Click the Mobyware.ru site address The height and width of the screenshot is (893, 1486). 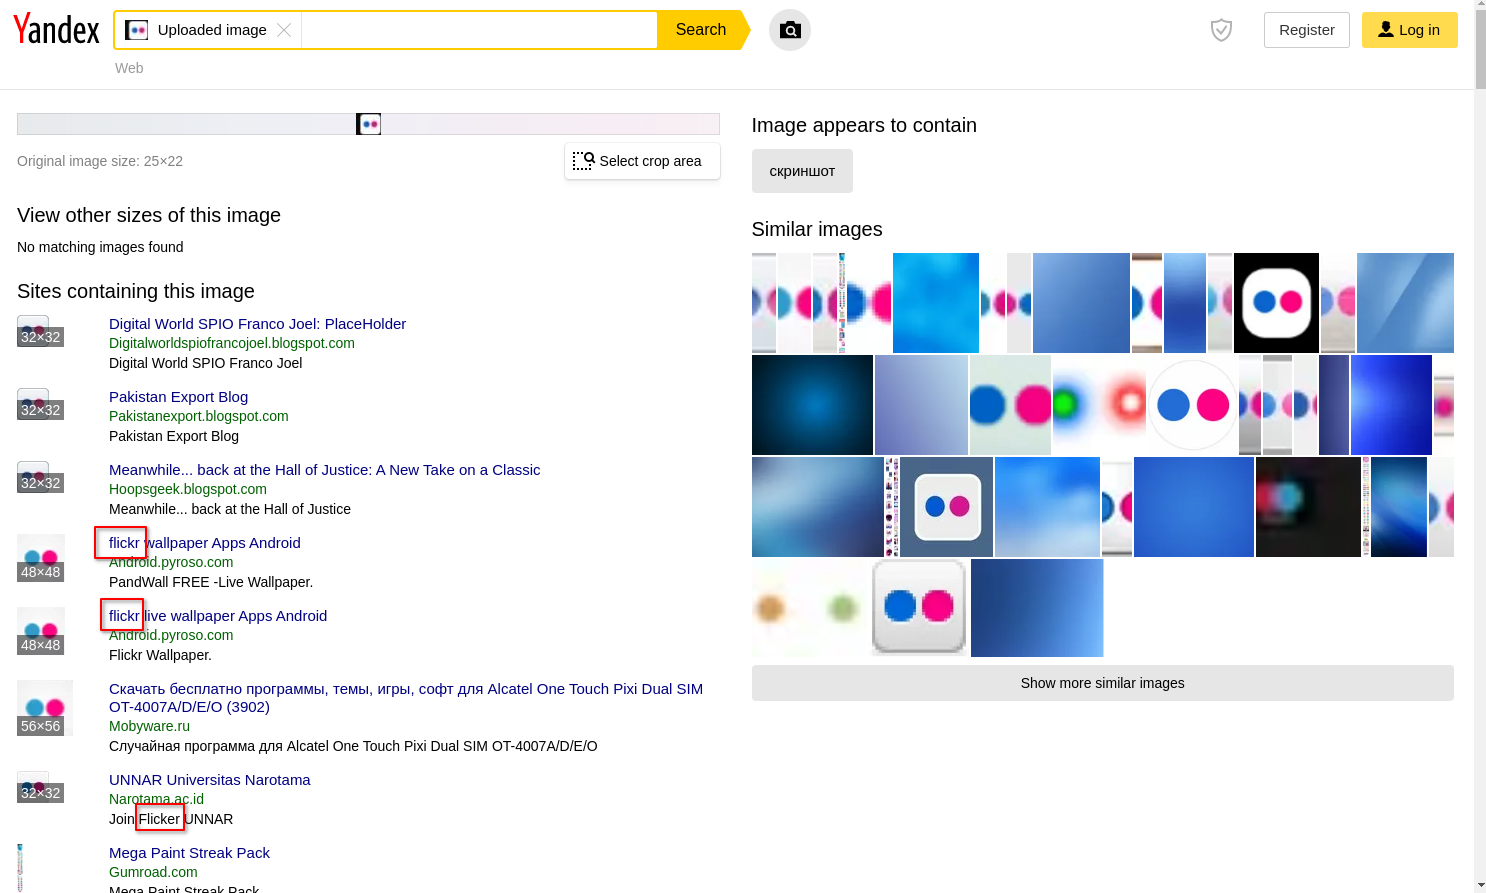pos(149,726)
